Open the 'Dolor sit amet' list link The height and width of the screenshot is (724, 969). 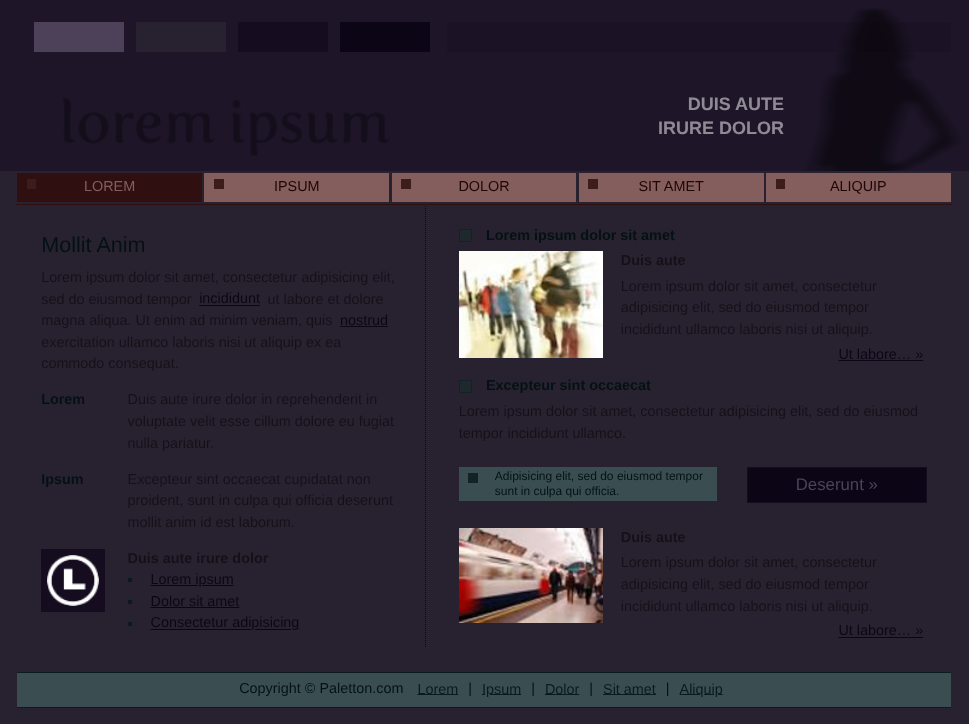pyautogui.click(x=195, y=602)
